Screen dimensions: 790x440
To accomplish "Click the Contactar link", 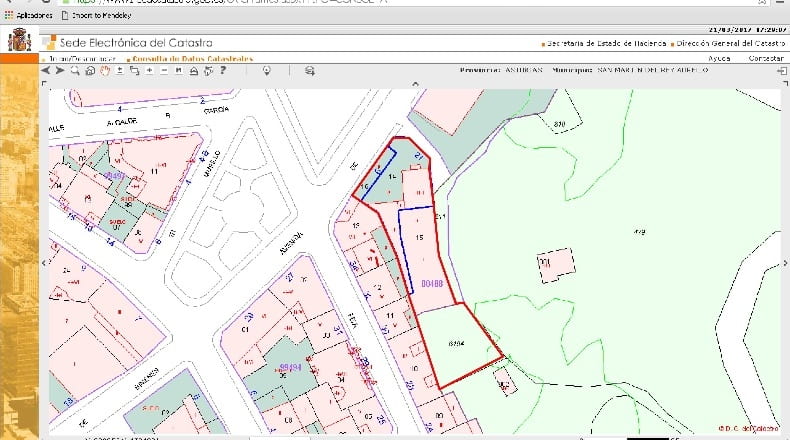I will (x=766, y=58).
